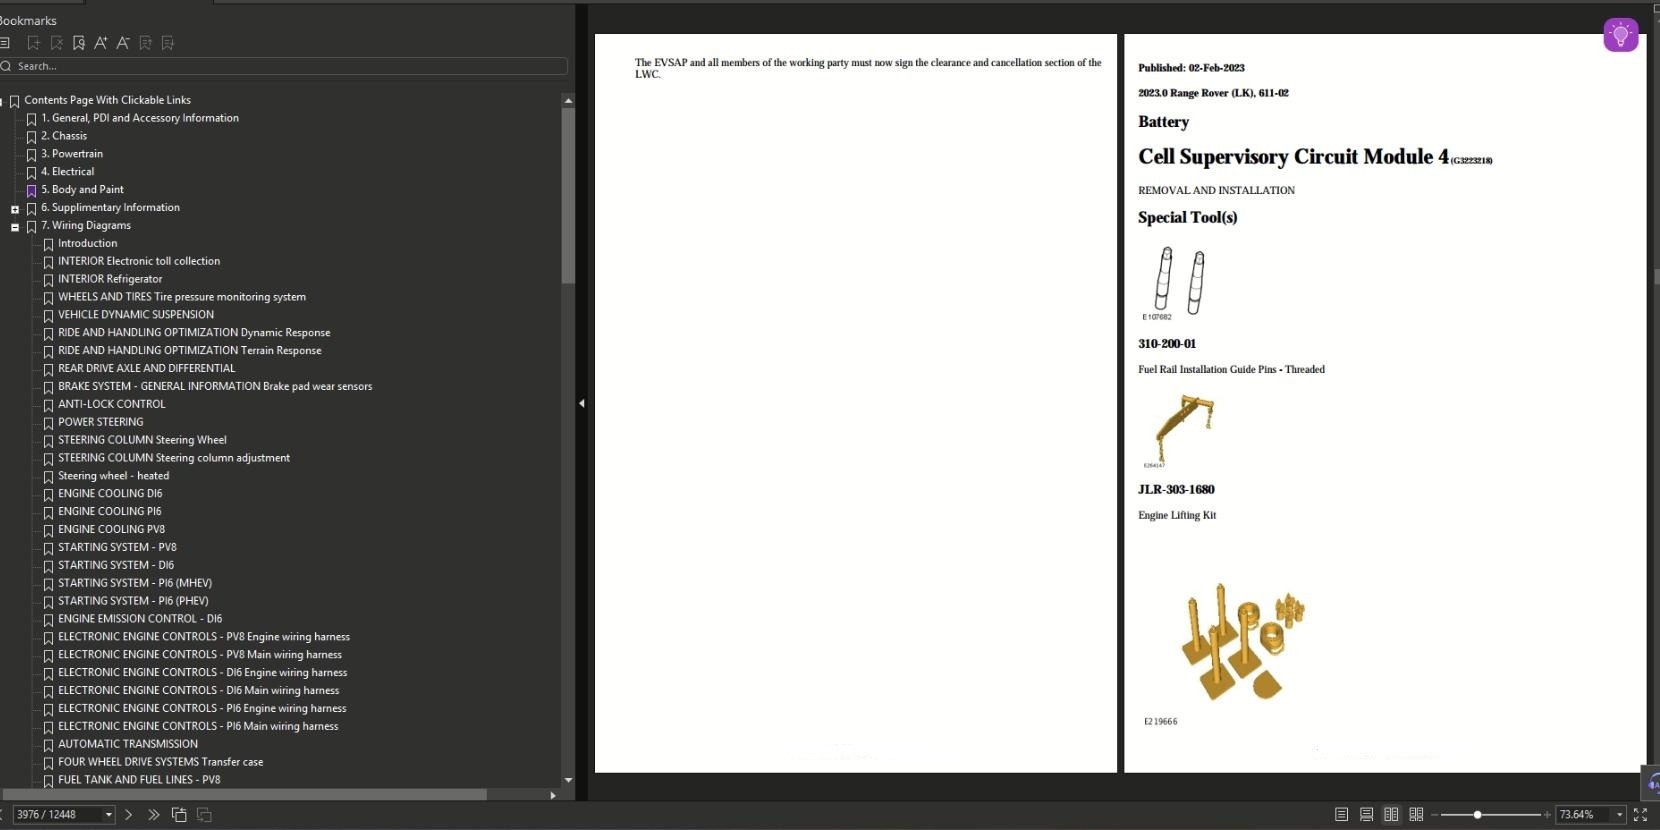Decrease bookmark font size with A- icon

pyautogui.click(x=123, y=43)
